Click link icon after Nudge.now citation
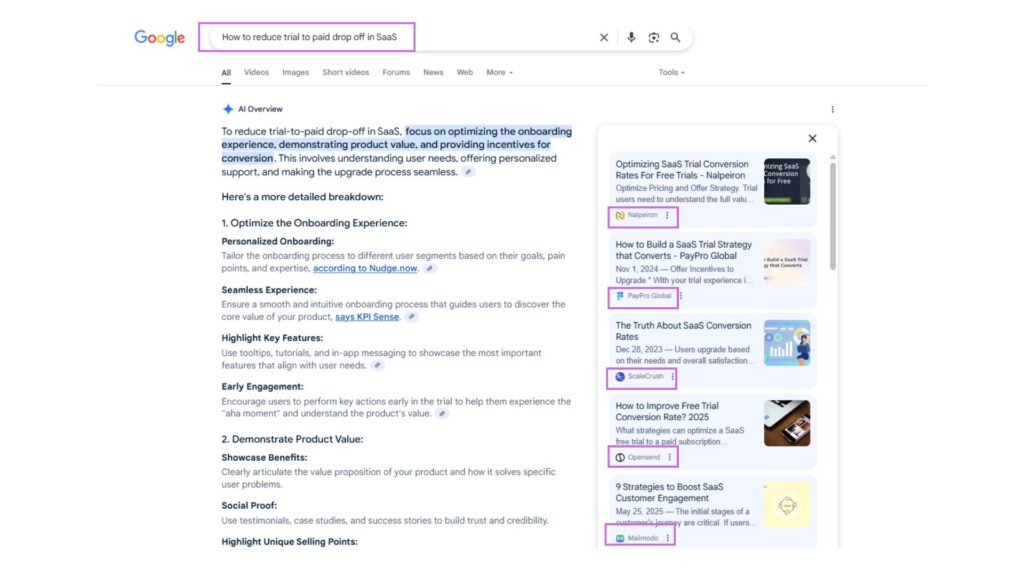This screenshot has width=1024, height=576. click(429, 268)
